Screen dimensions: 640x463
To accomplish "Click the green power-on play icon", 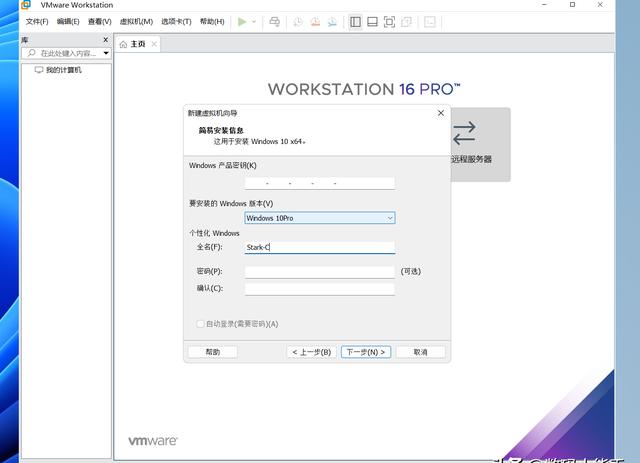I will (242, 22).
